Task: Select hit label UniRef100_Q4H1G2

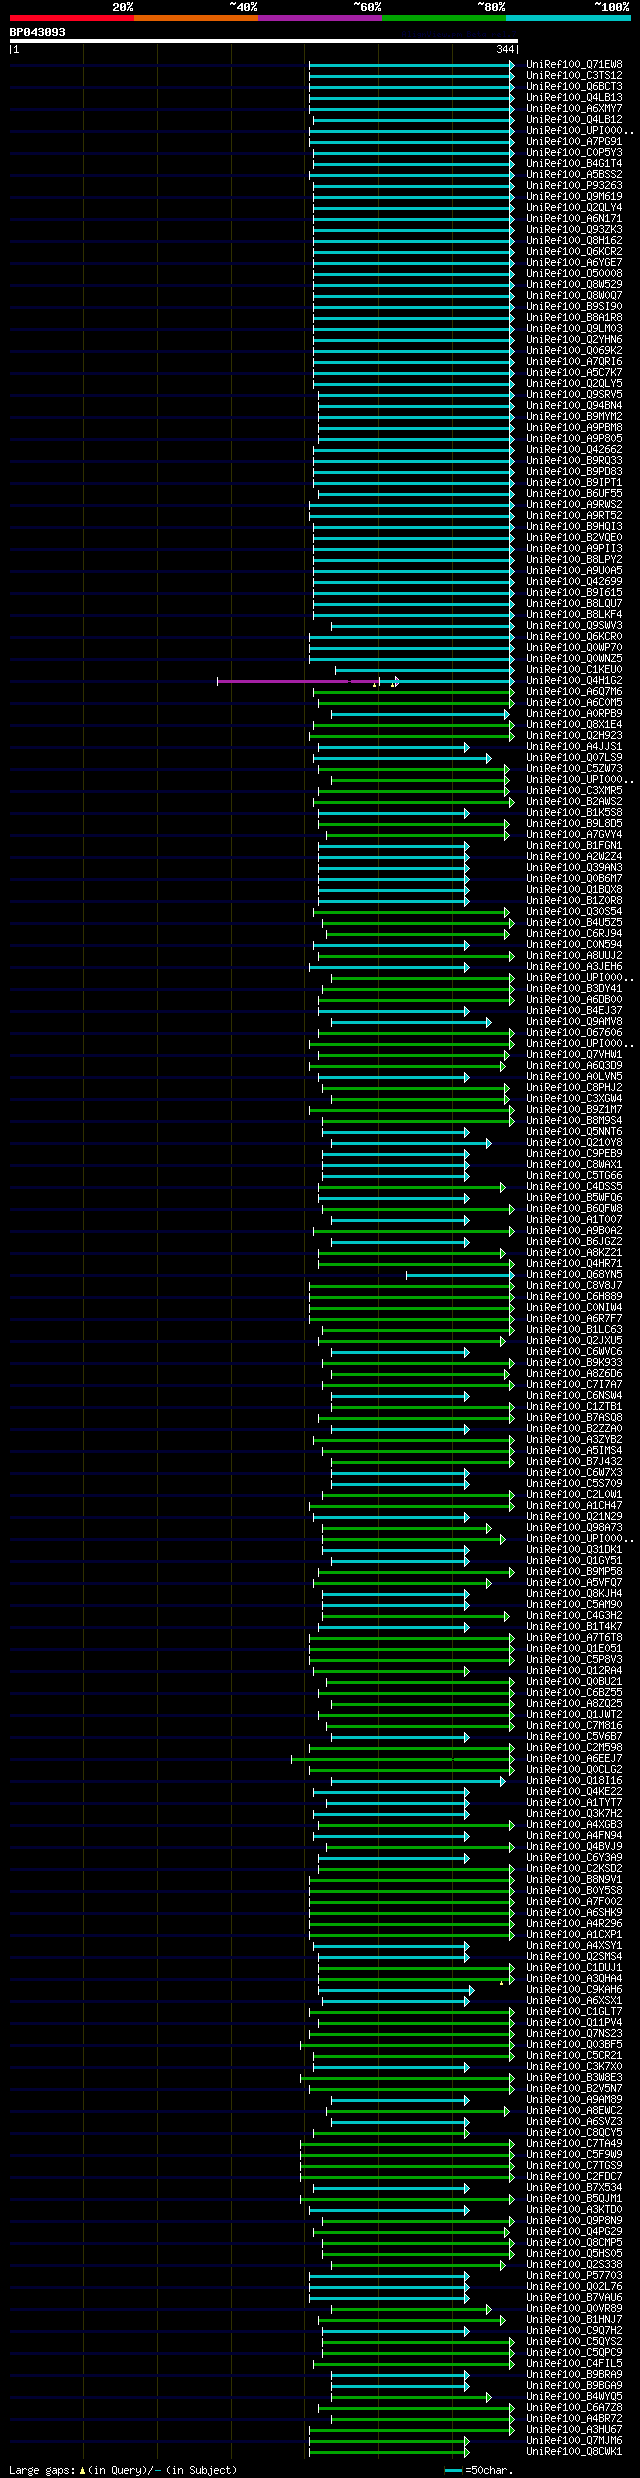Action: [574, 681]
